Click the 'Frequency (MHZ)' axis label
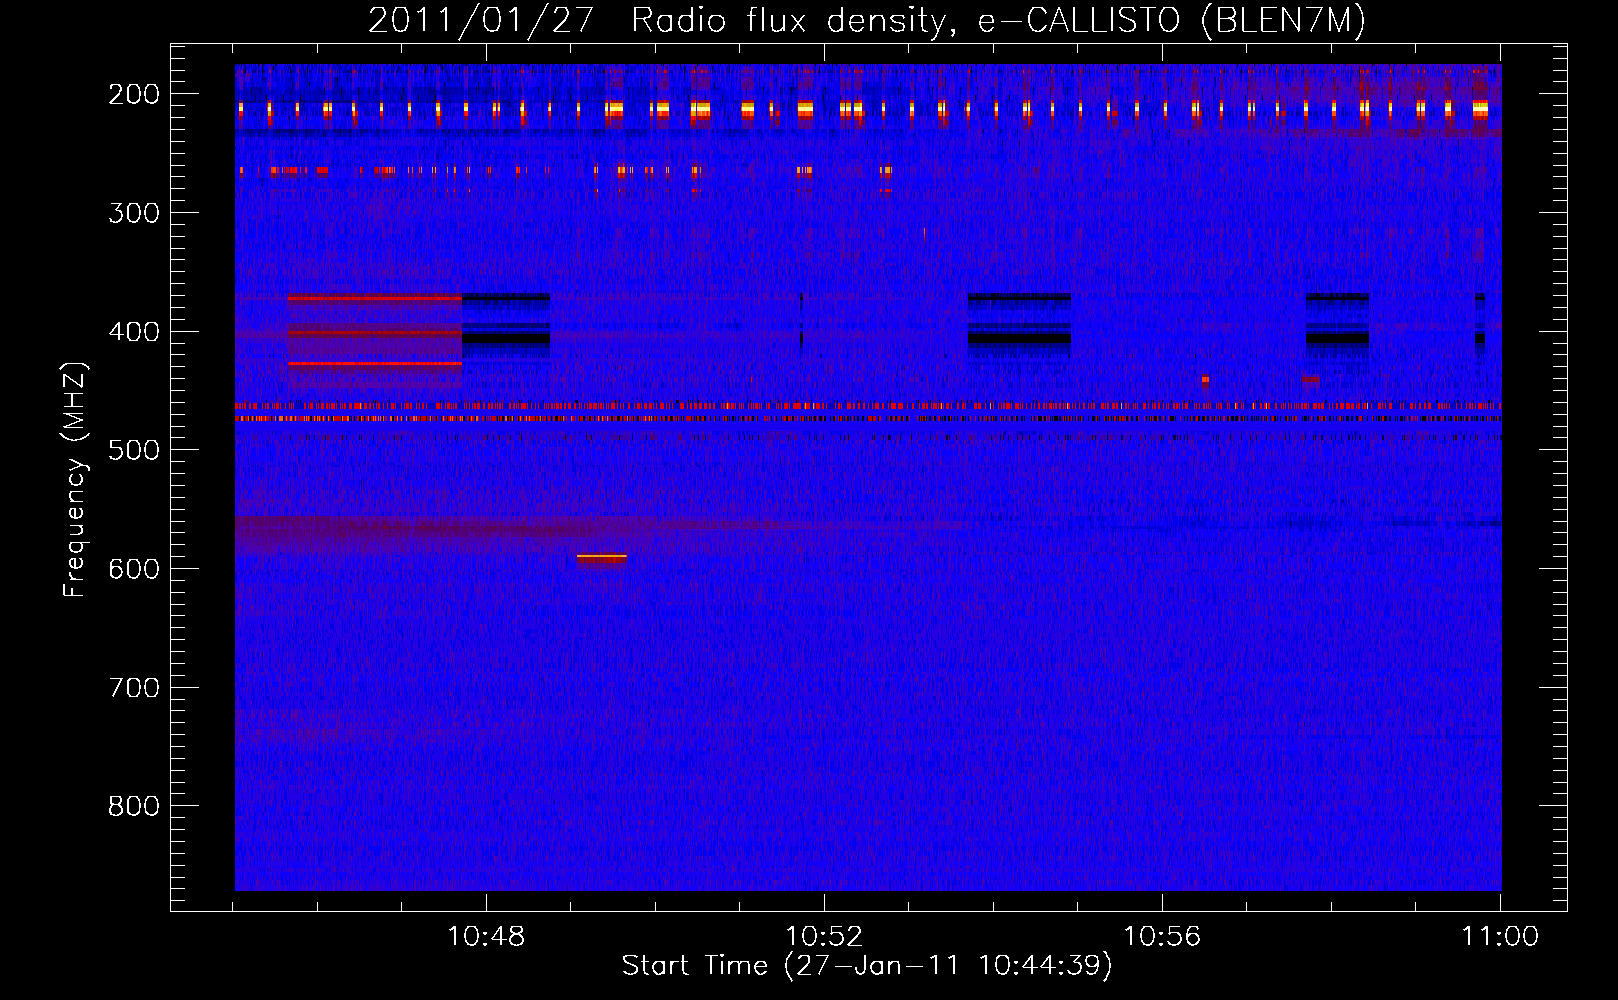The width and height of the screenshot is (1618, 1000). (74, 480)
